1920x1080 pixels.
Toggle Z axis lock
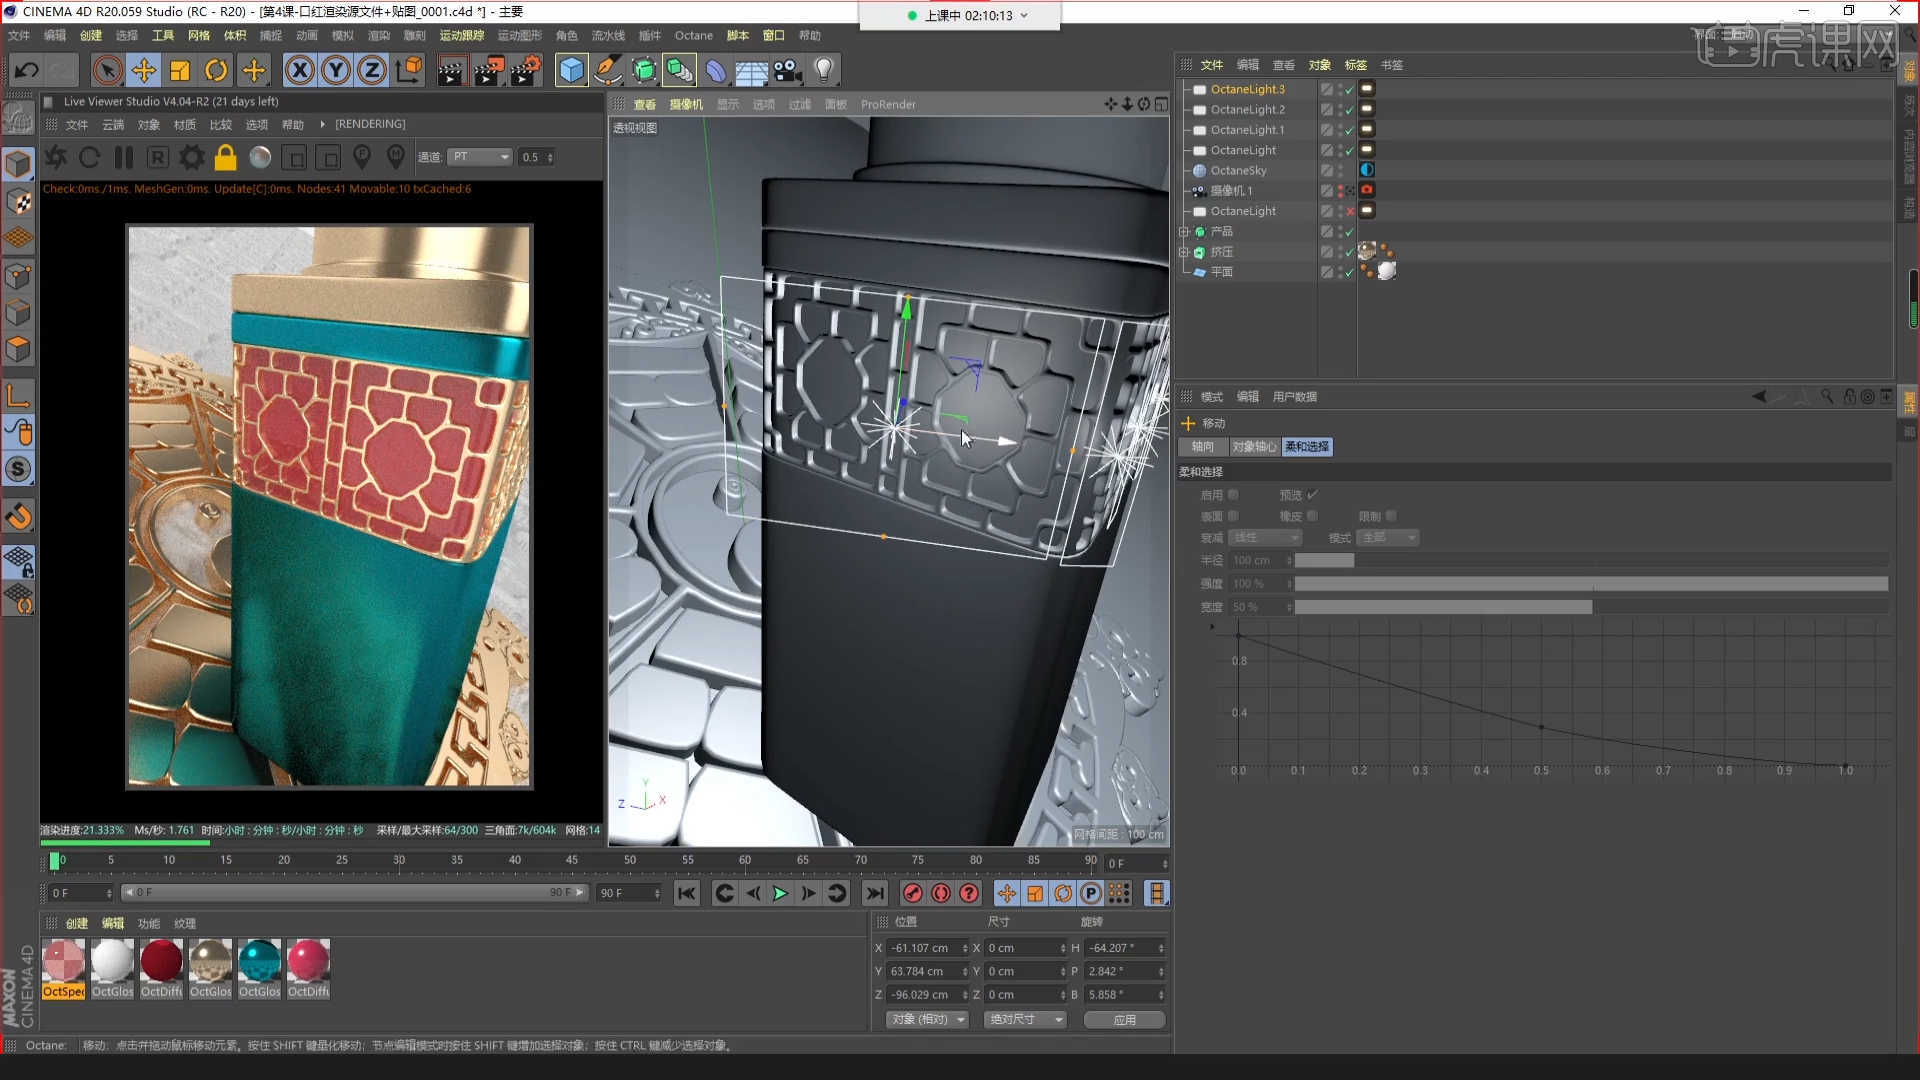click(372, 70)
